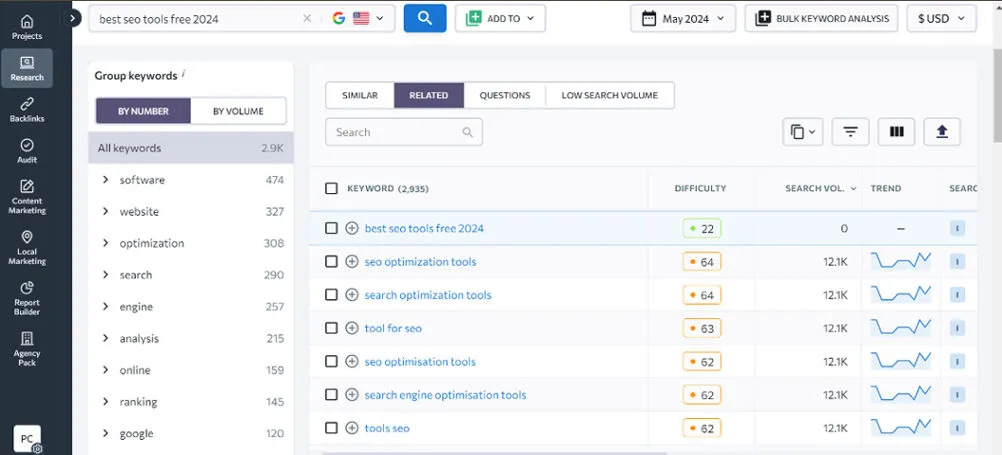Add 'tool for seo' via plus icon
This screenshot has height=455, width=1002.
[351, 328]
